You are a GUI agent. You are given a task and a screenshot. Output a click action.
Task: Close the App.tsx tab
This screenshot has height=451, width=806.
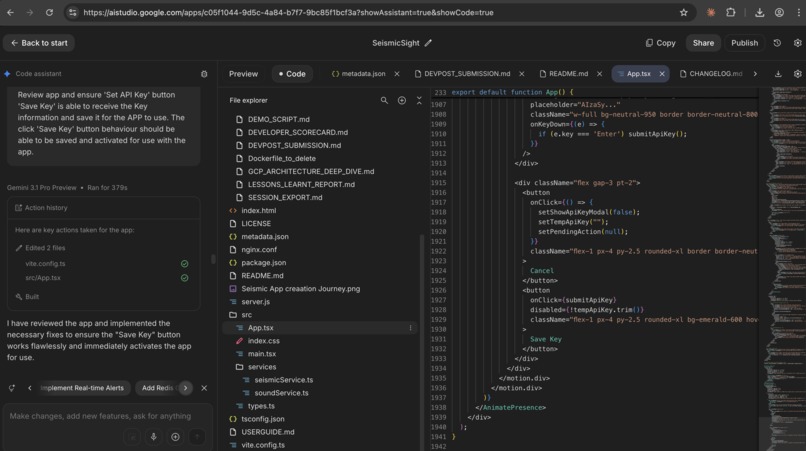click(662, 74)
